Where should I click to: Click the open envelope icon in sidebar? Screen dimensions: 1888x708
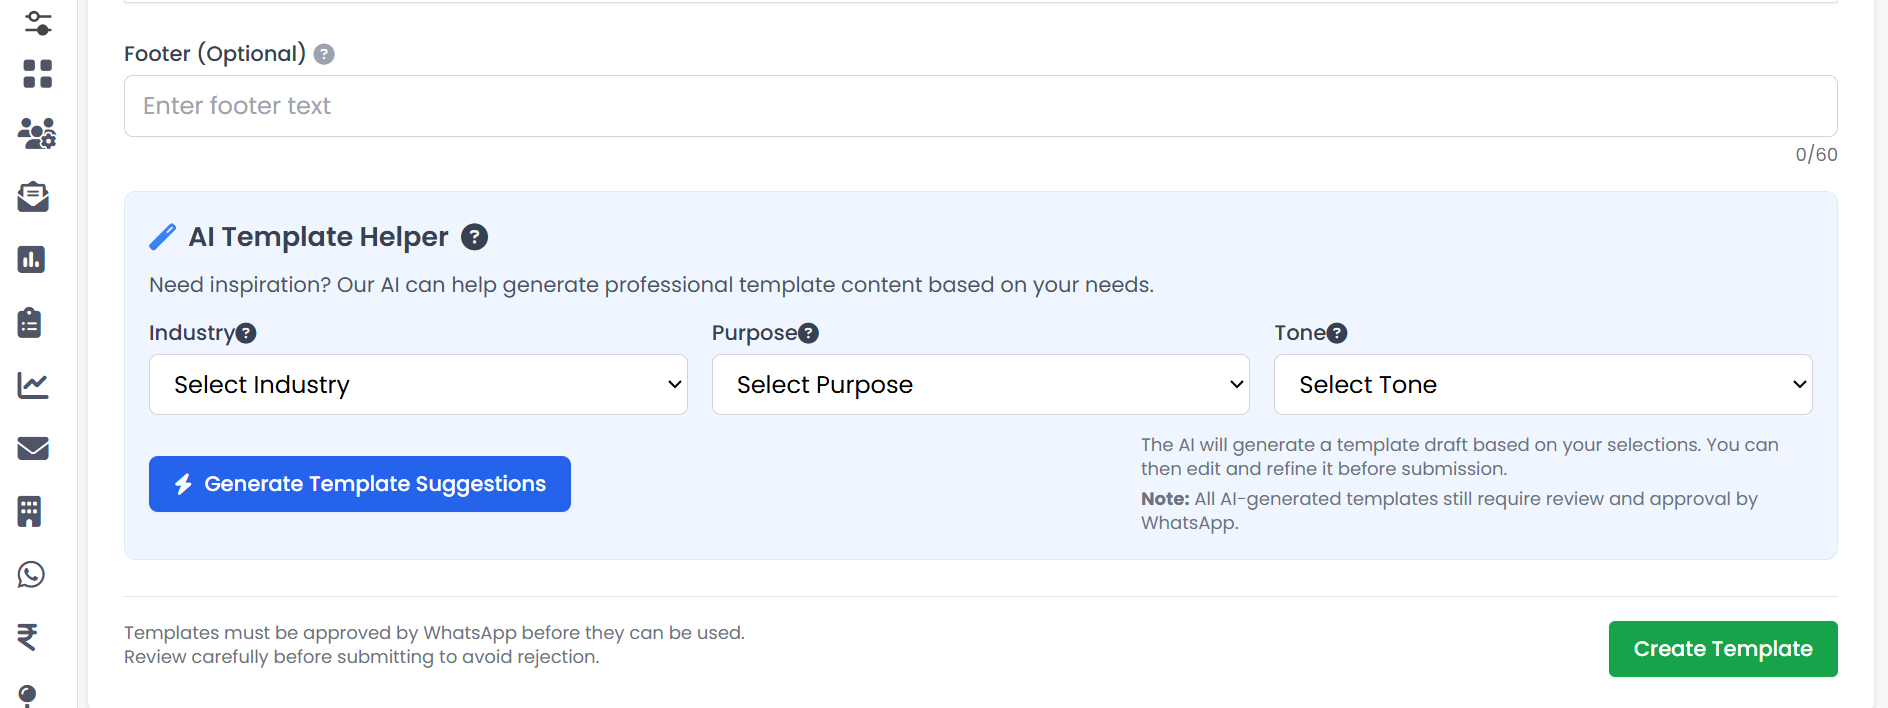[33, 197]
